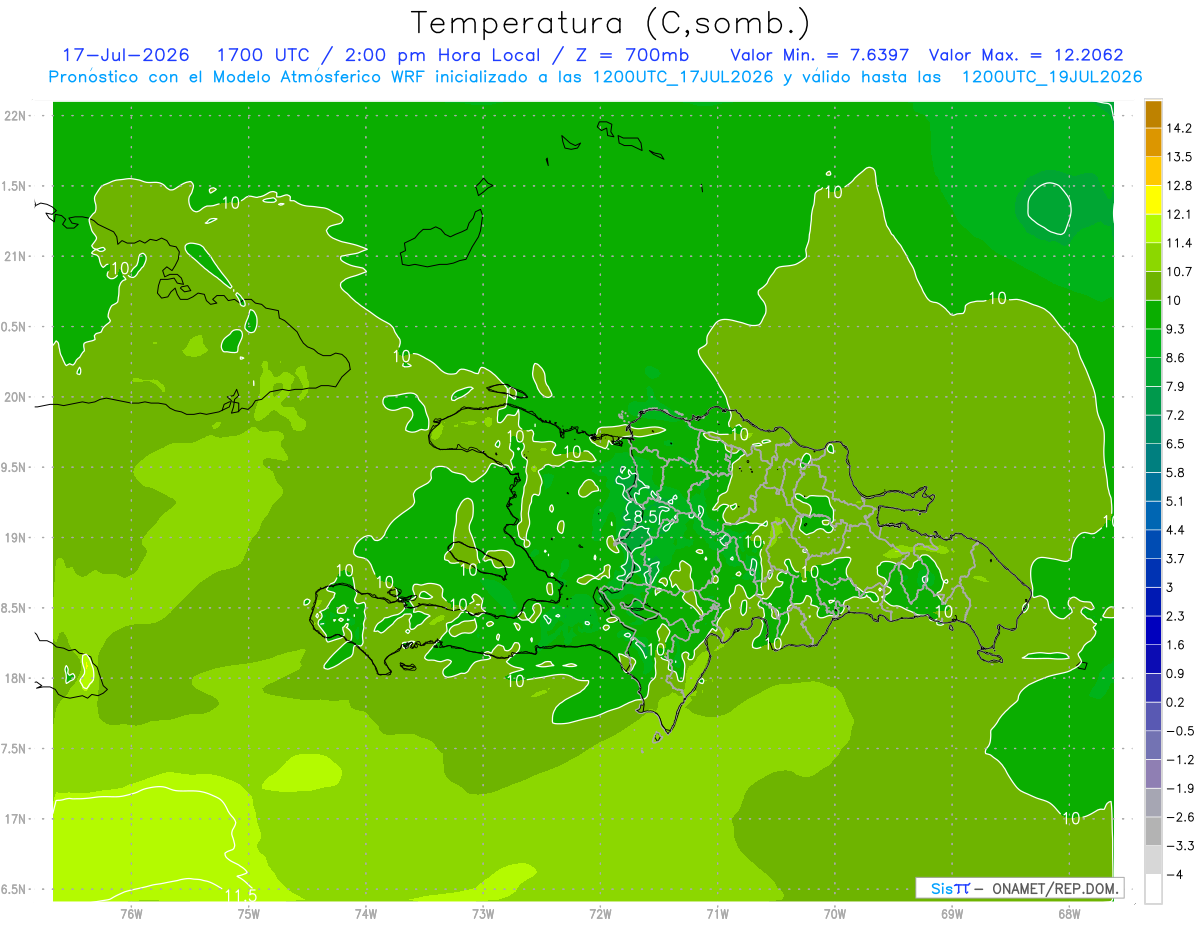The height and width of the screenshot is (927, 1200).
Task: Click the '69W' longitude label
Action: (x=951, y=913)
